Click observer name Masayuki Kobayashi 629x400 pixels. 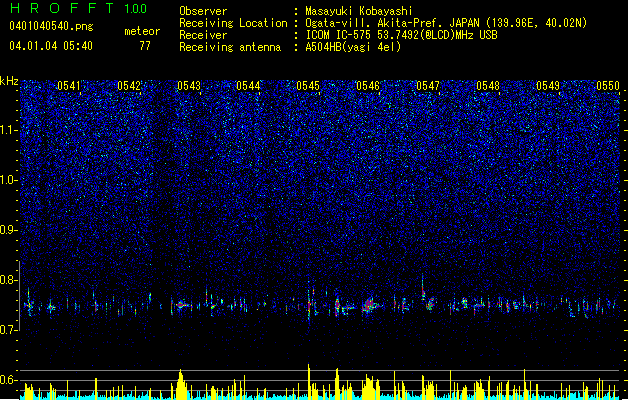coord(359,11)
